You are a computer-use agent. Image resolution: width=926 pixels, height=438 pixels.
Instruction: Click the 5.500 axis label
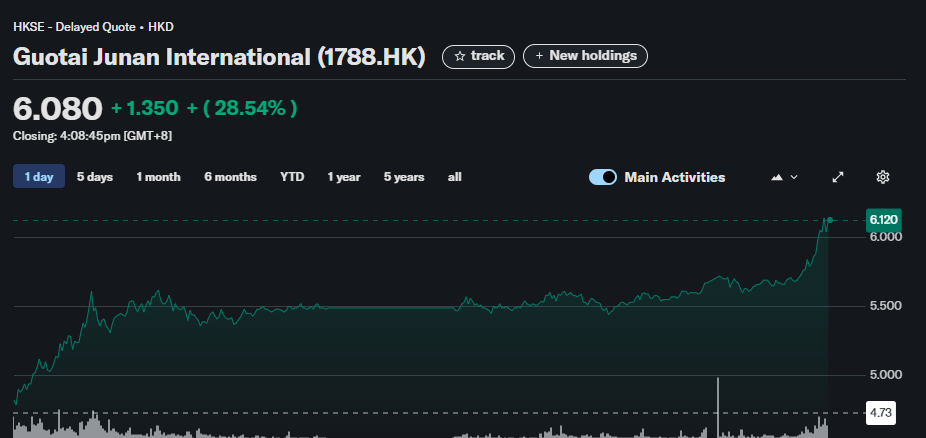pos(885,306)
